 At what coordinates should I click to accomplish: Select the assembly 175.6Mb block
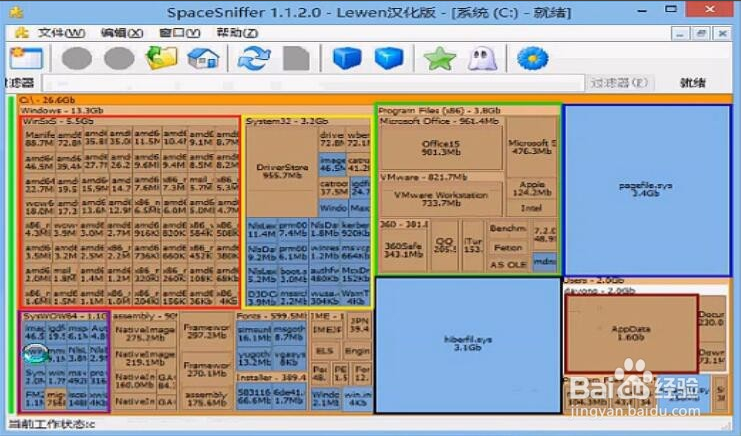coord(207,398)
